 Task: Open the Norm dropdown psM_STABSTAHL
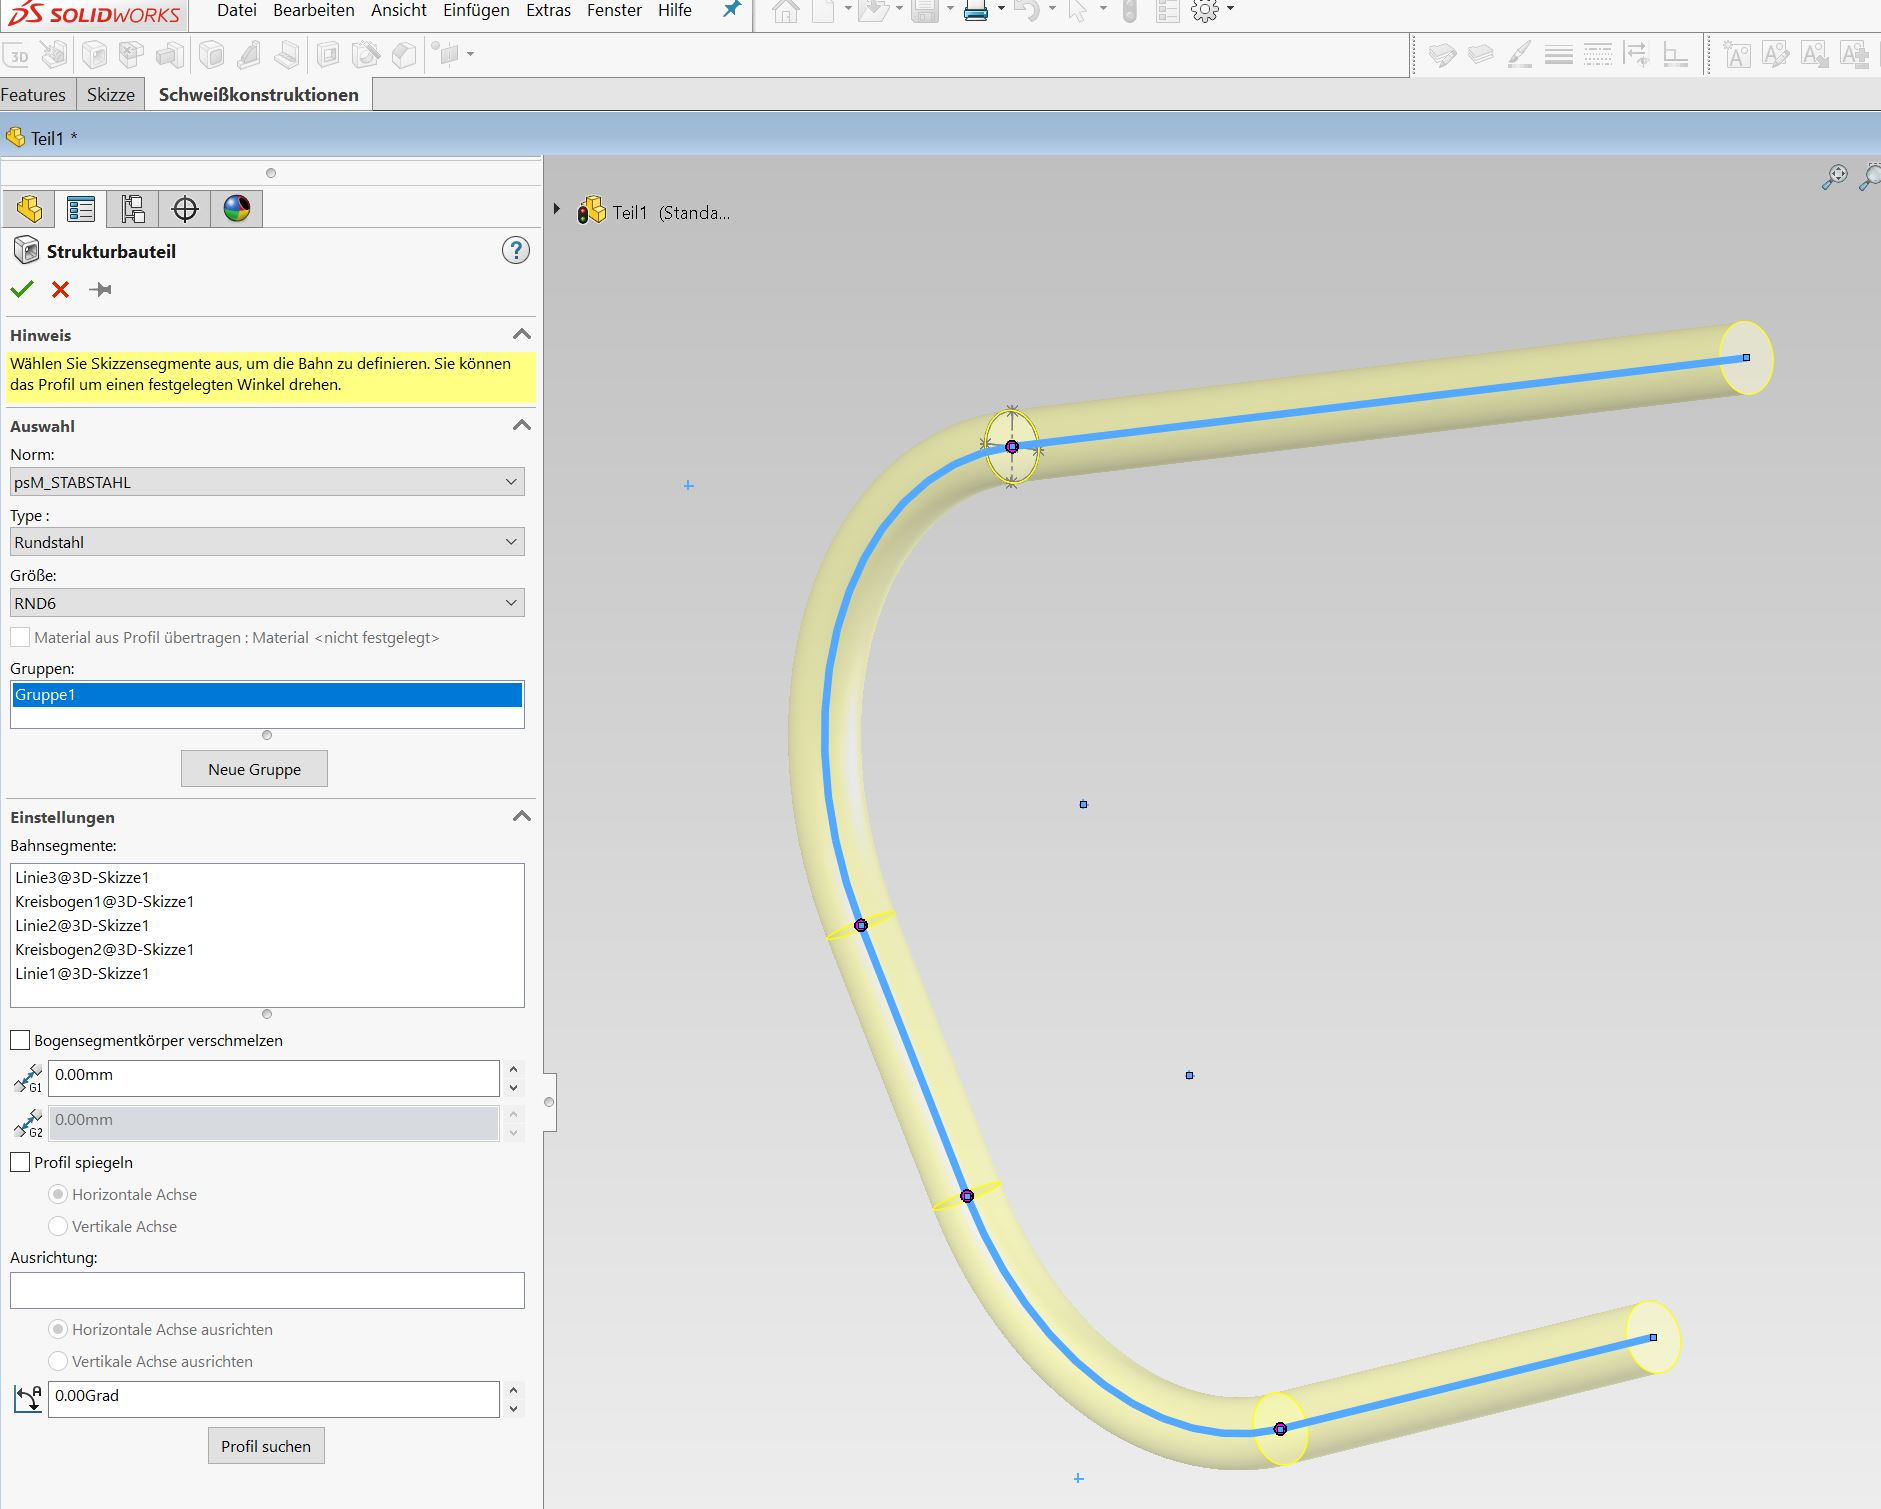[x=267, y=482]
